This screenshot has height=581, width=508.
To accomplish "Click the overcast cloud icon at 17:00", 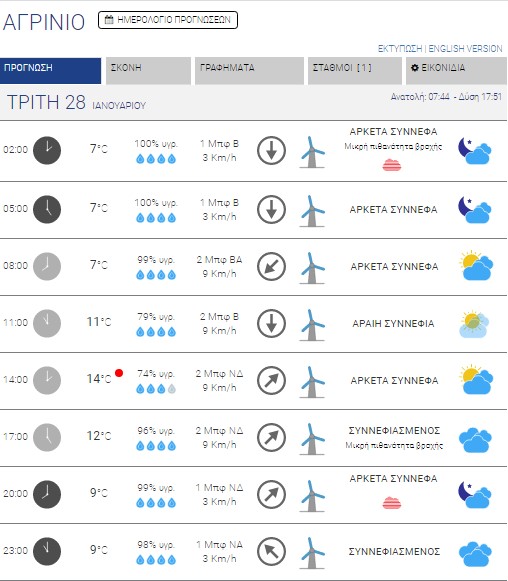I will [x=475, y=440].
